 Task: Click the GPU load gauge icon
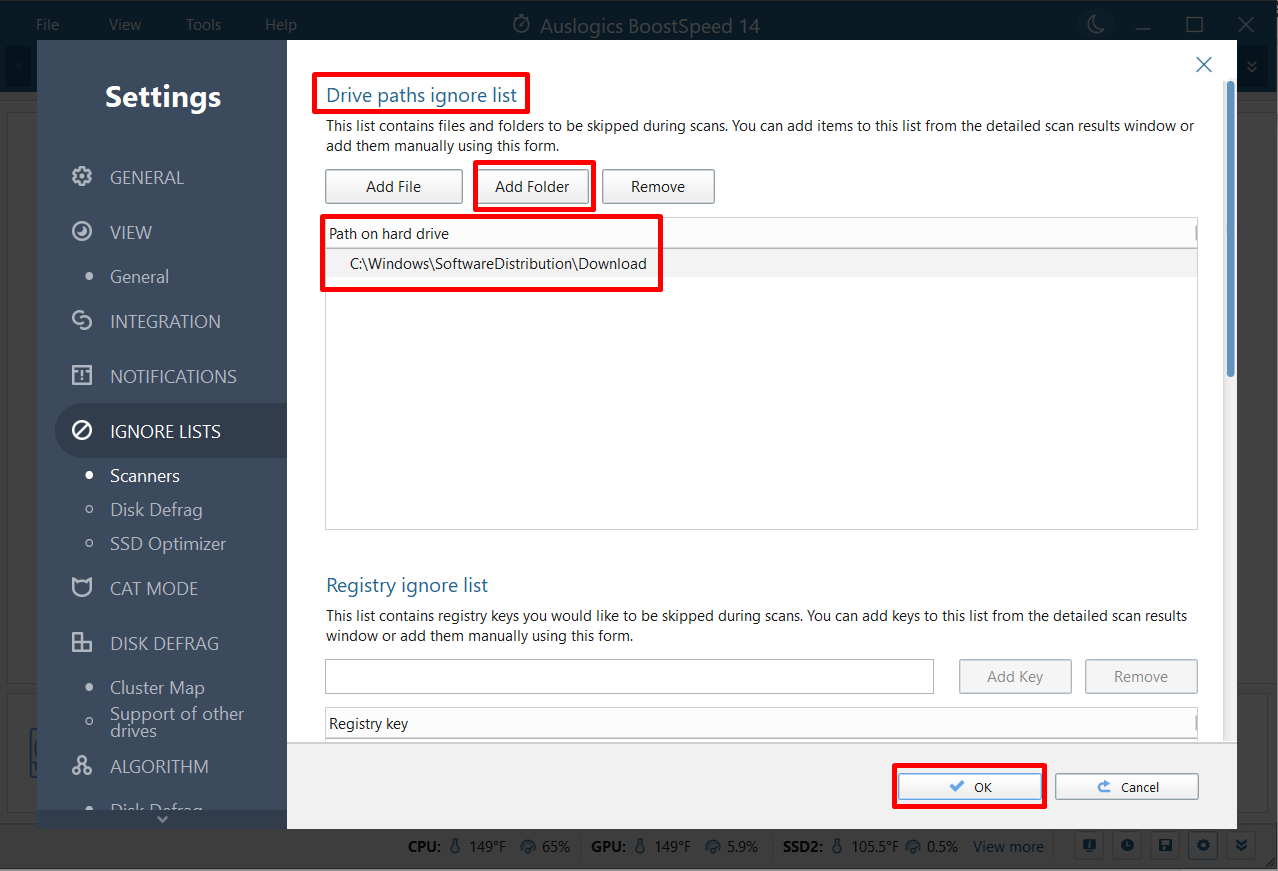713,847
